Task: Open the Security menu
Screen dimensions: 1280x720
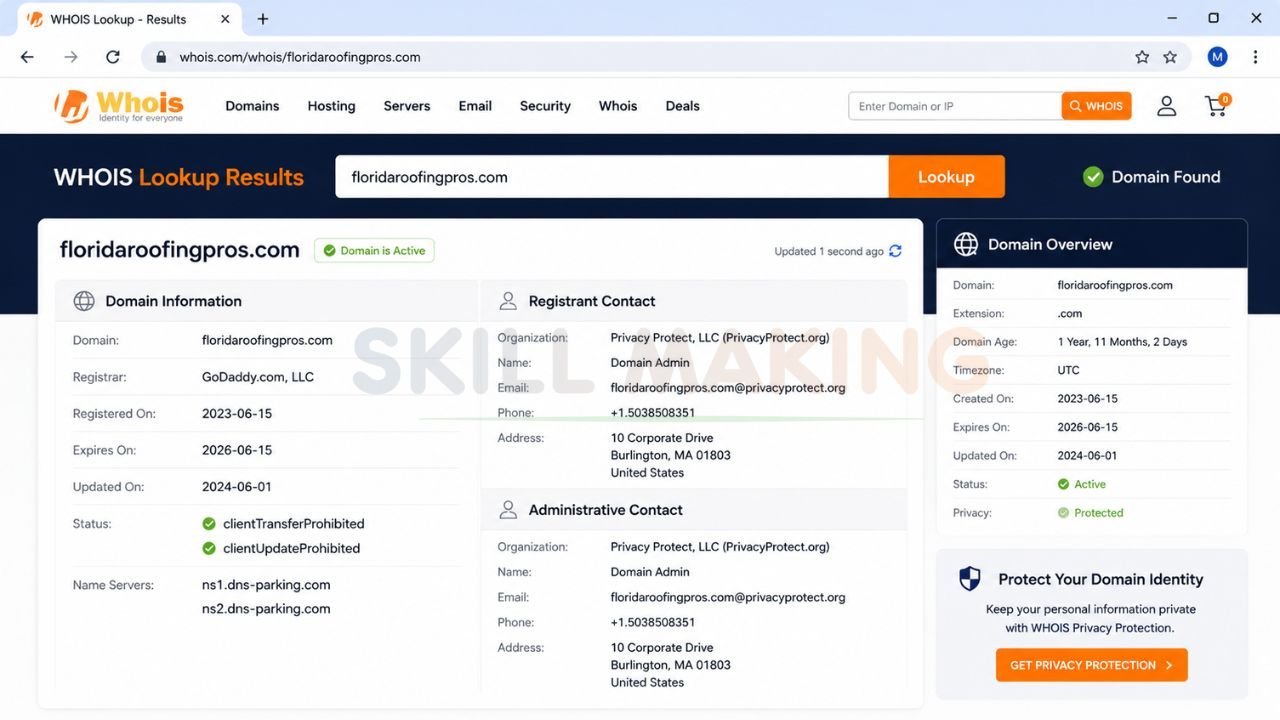Action: (x=545, y=106)
